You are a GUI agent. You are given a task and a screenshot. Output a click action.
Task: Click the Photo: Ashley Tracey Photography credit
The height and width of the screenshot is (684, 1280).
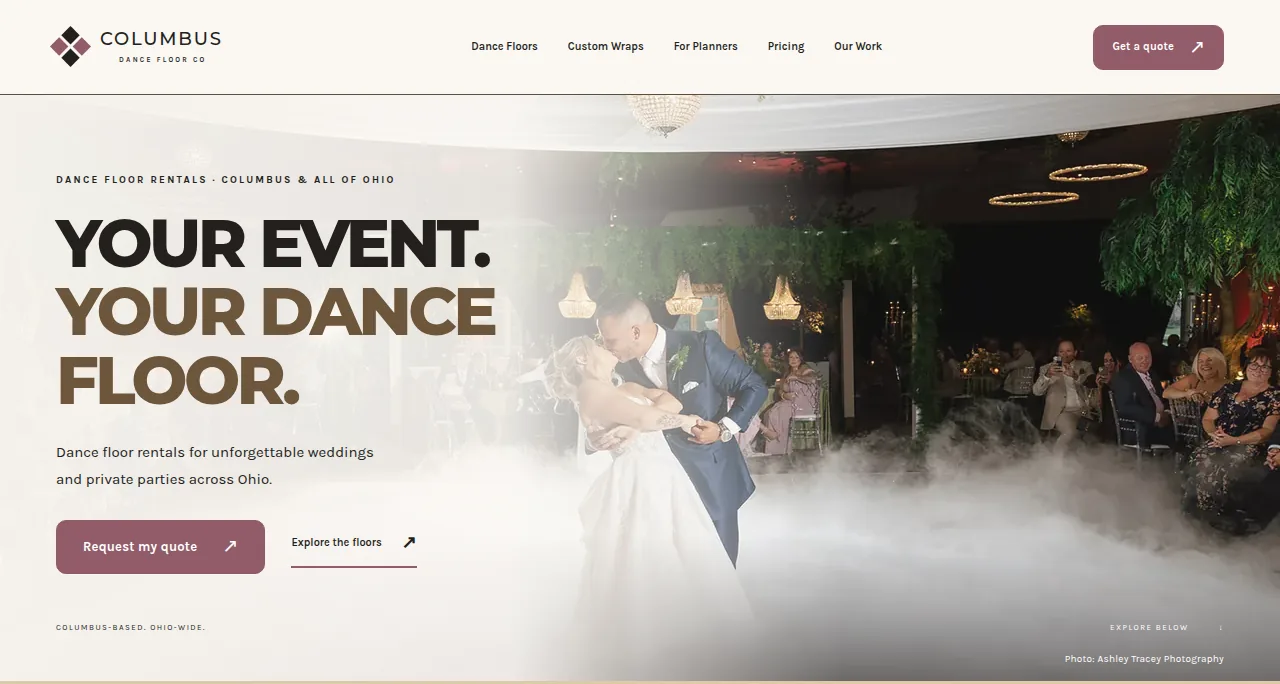1144,659
